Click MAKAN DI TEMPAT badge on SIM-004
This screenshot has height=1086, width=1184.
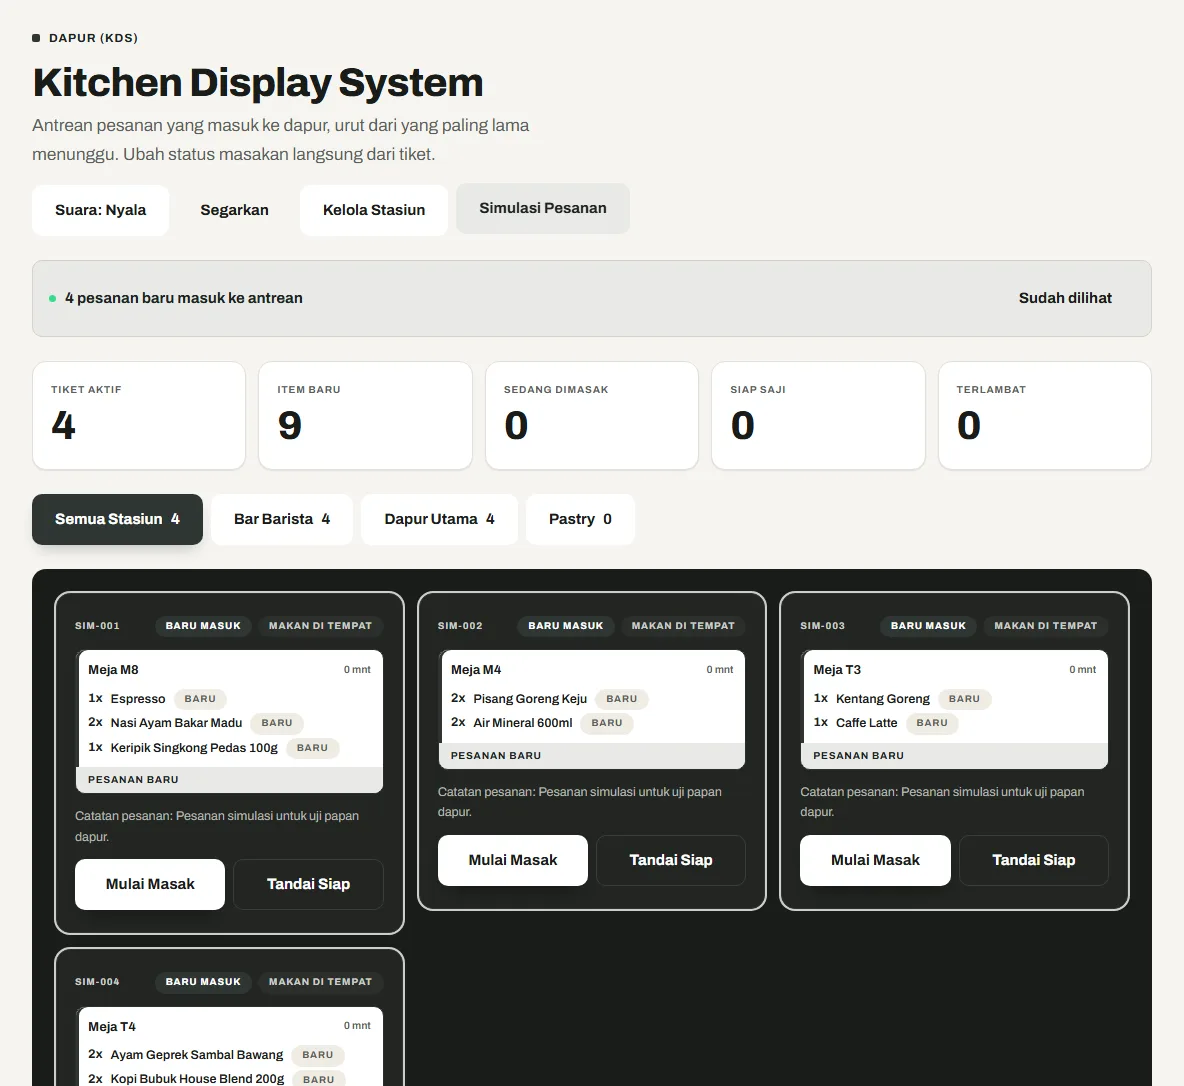point(320,982)
